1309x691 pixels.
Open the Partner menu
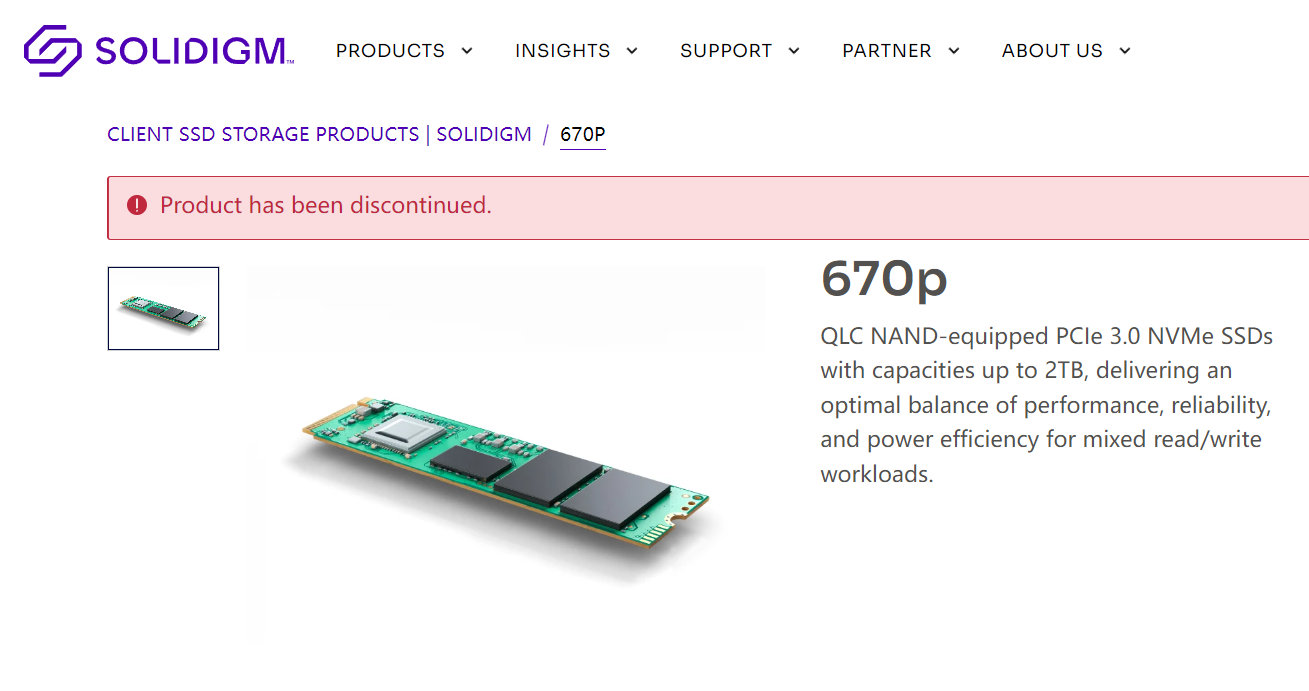(887, 51)
